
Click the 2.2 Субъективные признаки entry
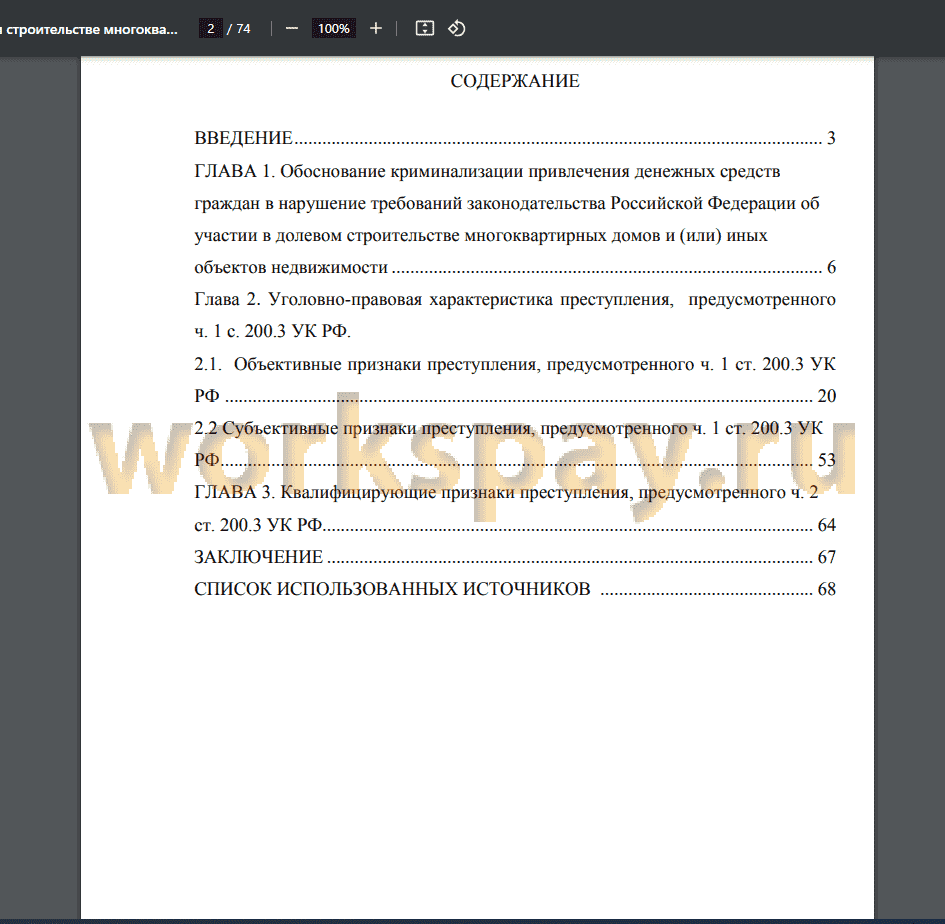(515, 444)
